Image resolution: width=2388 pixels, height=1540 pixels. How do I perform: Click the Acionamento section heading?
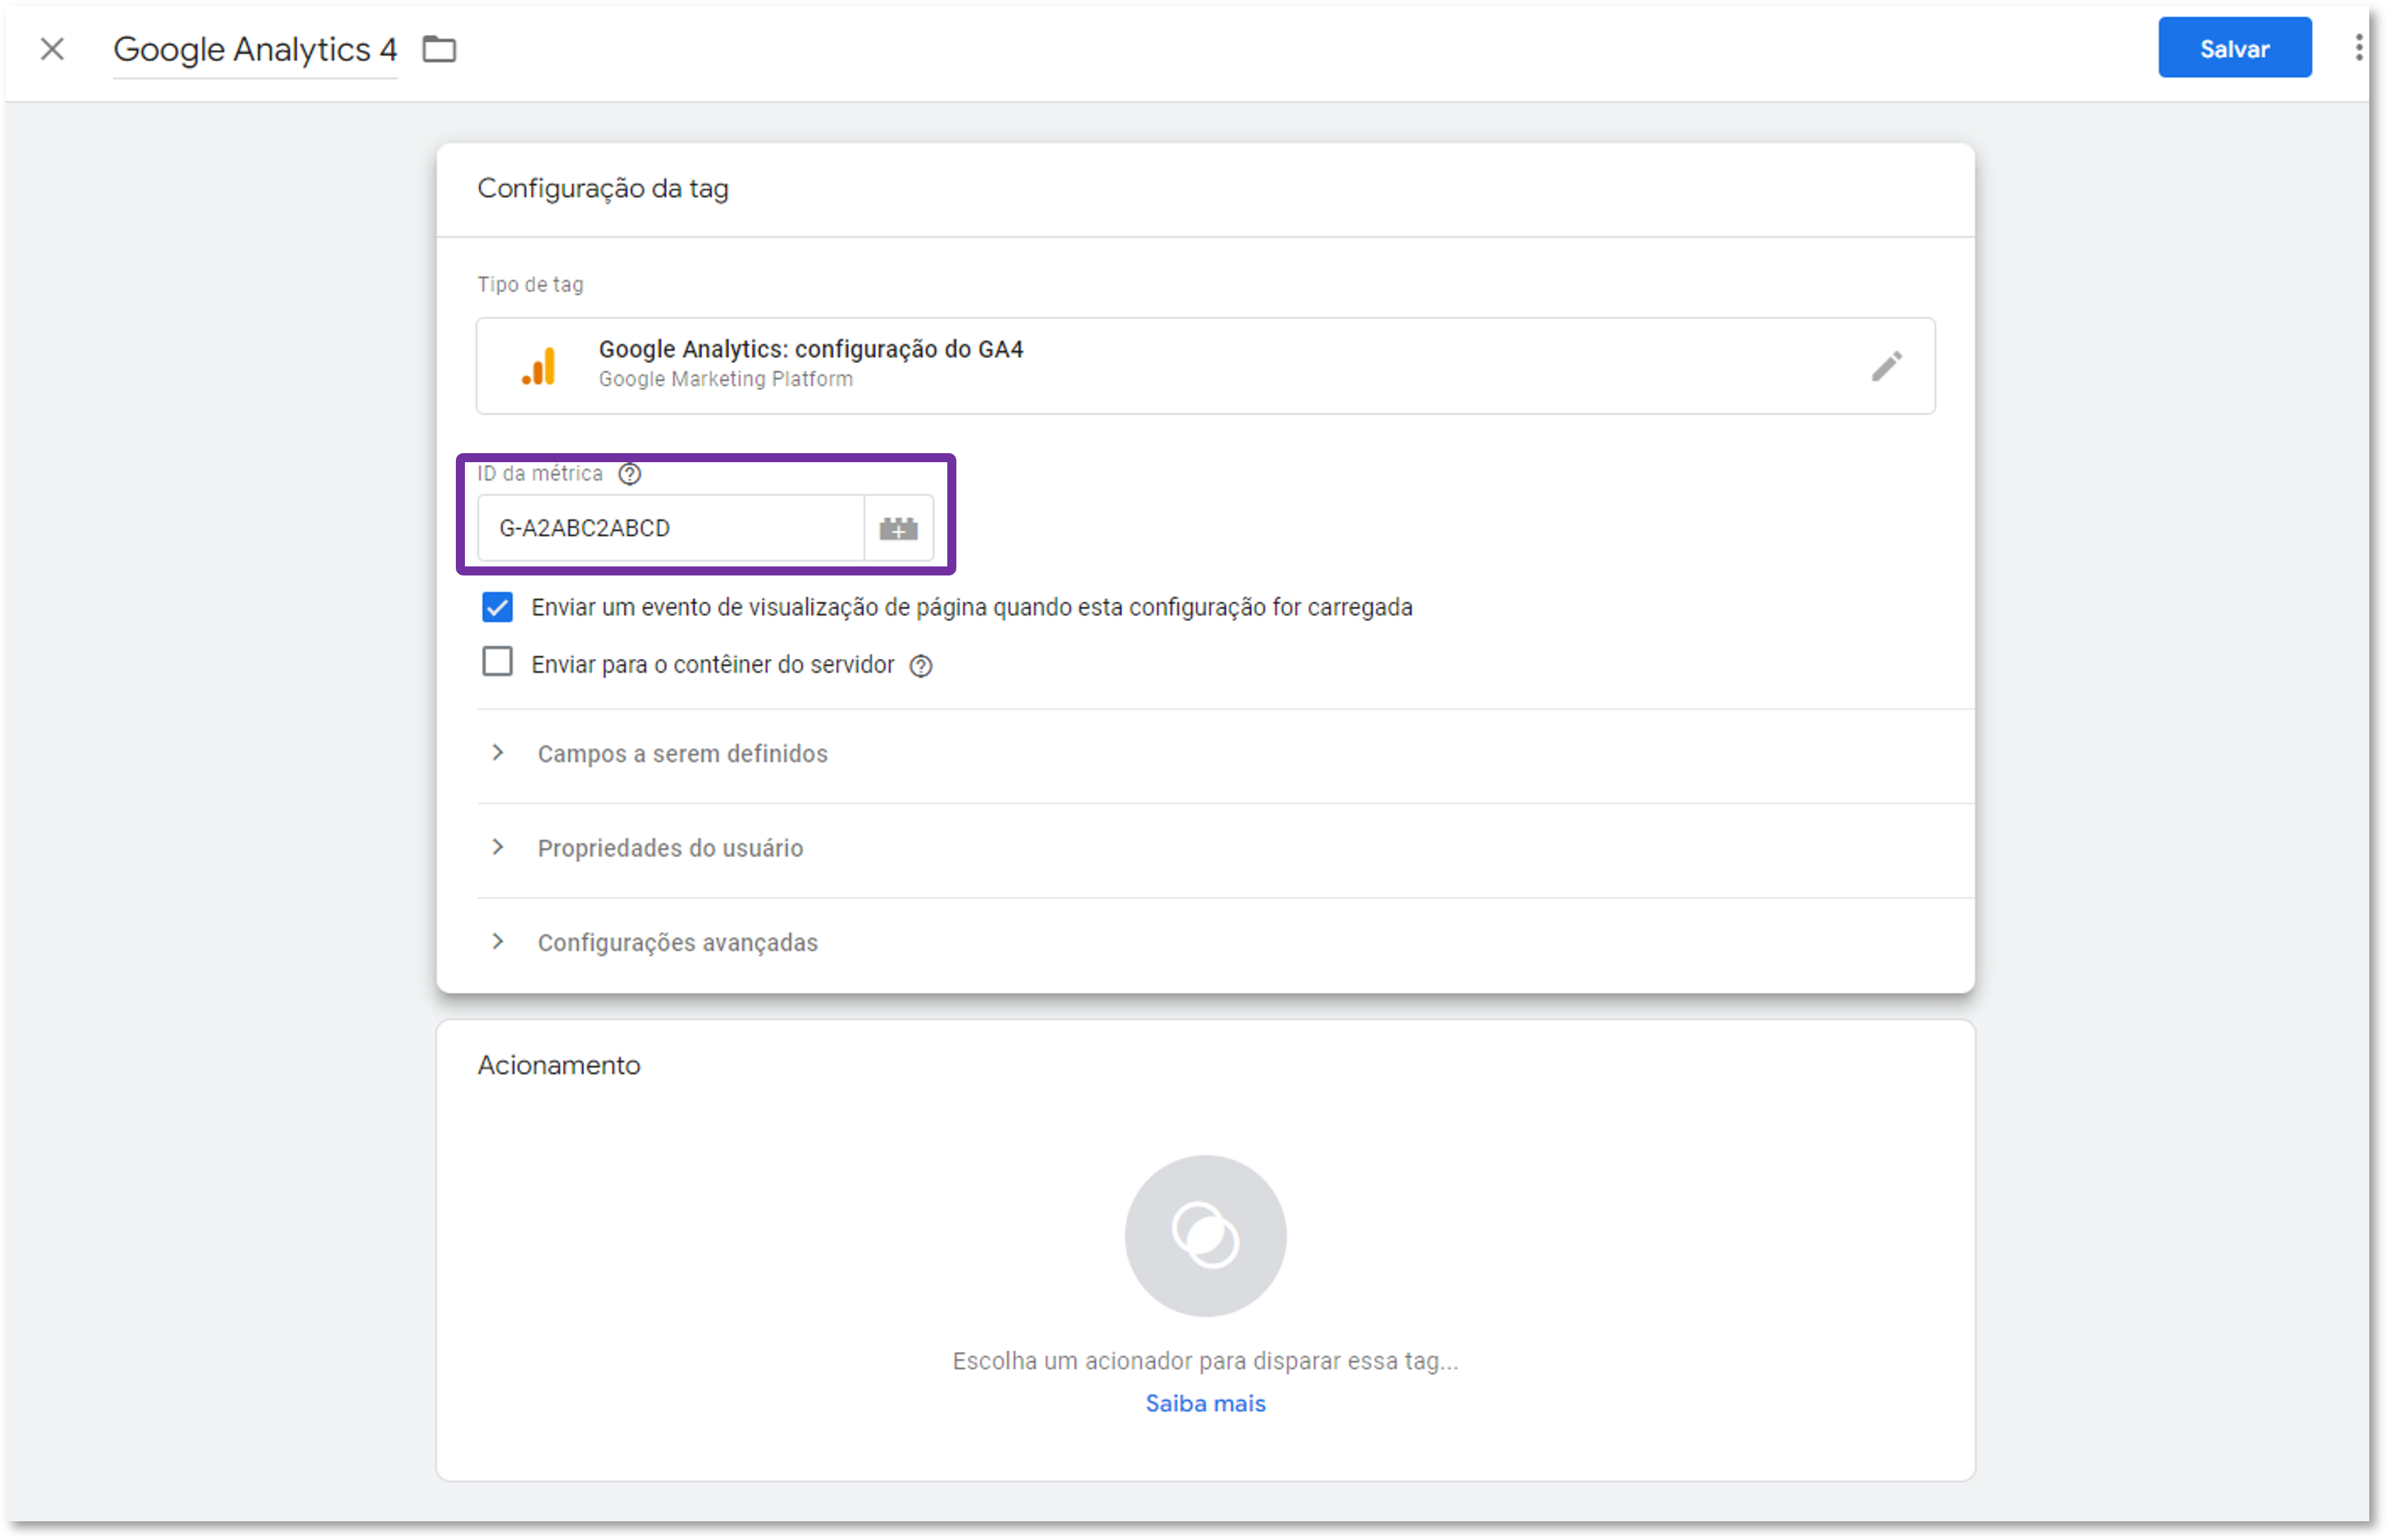pyautogui.click(x=558, y=1065)
